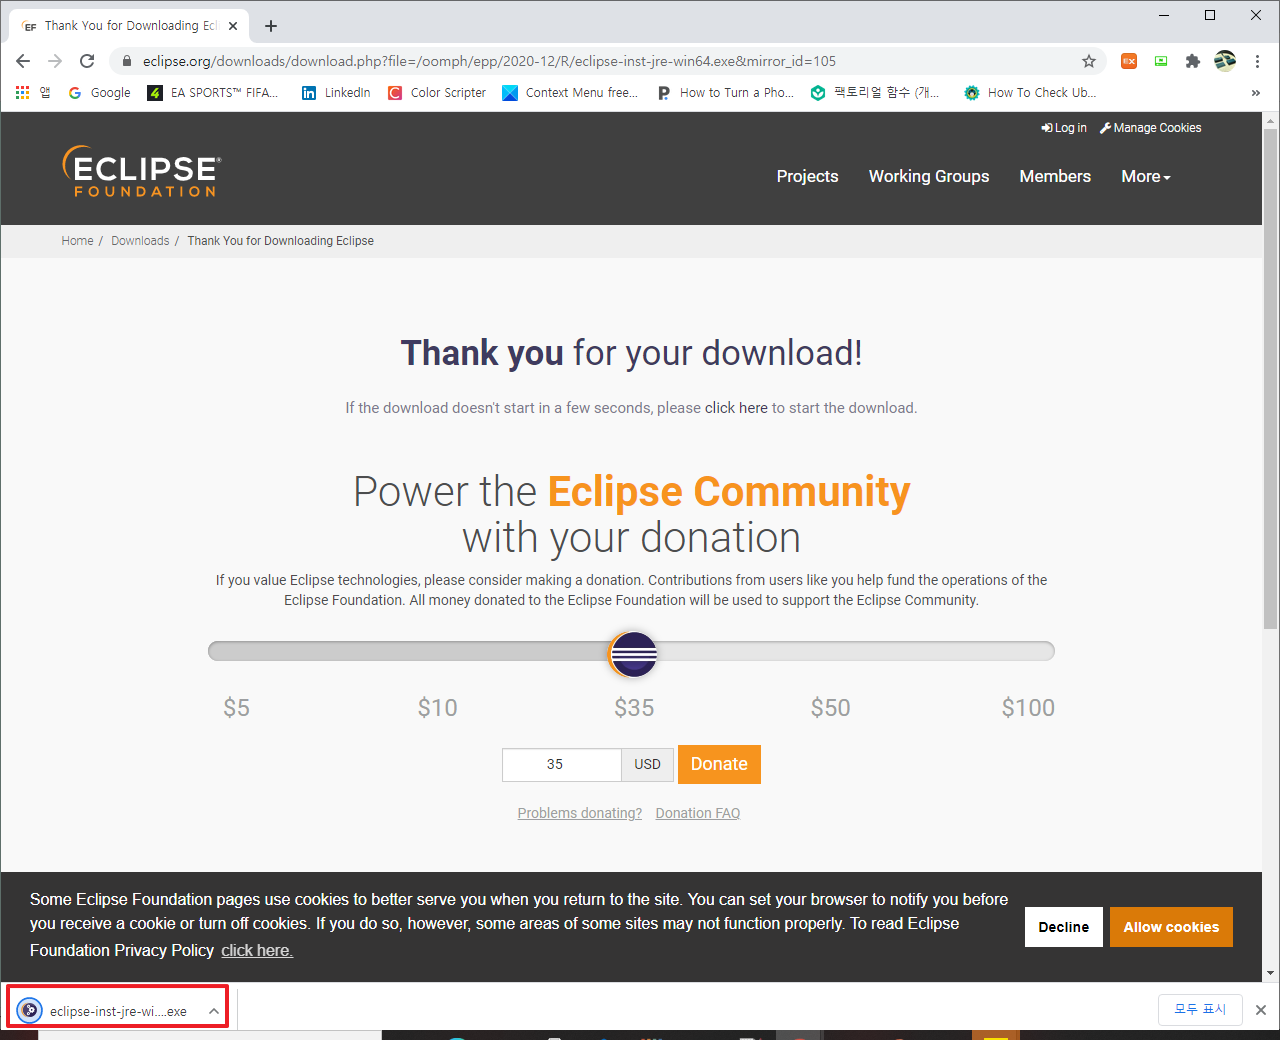Open privacy policy 'click here' link
Viewport: 1280px width, 1040px height.
point(257,950)
